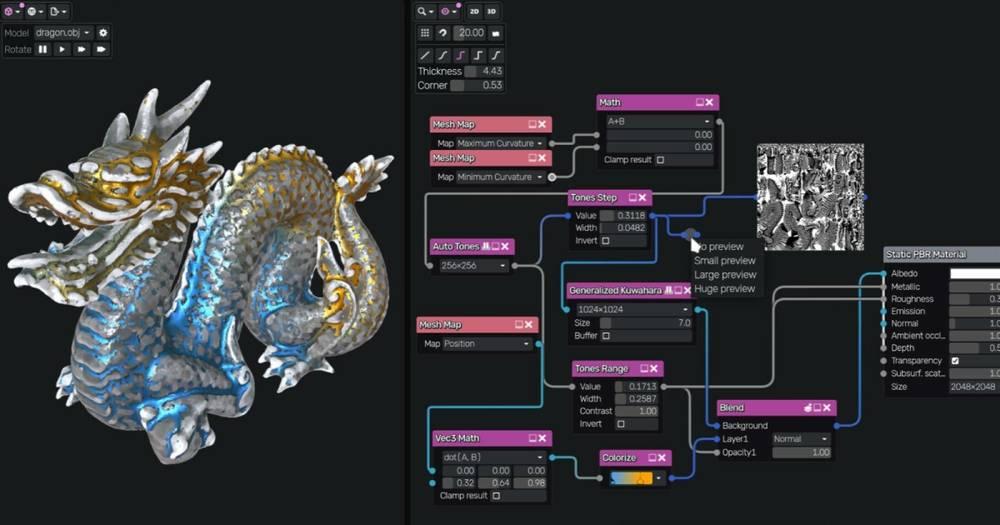
Task: Pause the model rotation
Action: [43, 49]
